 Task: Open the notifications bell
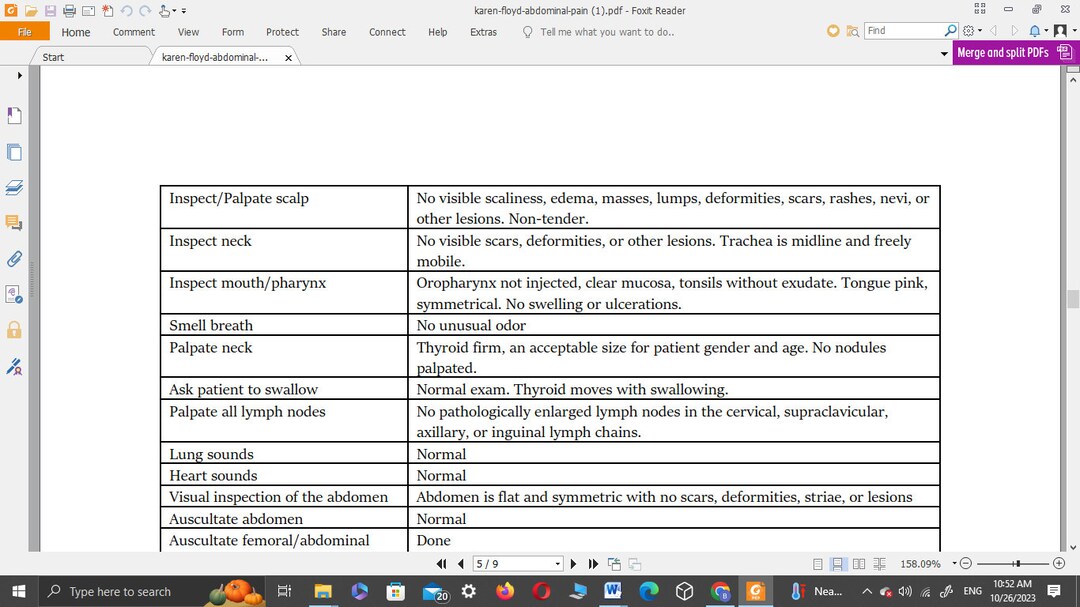1035,31
